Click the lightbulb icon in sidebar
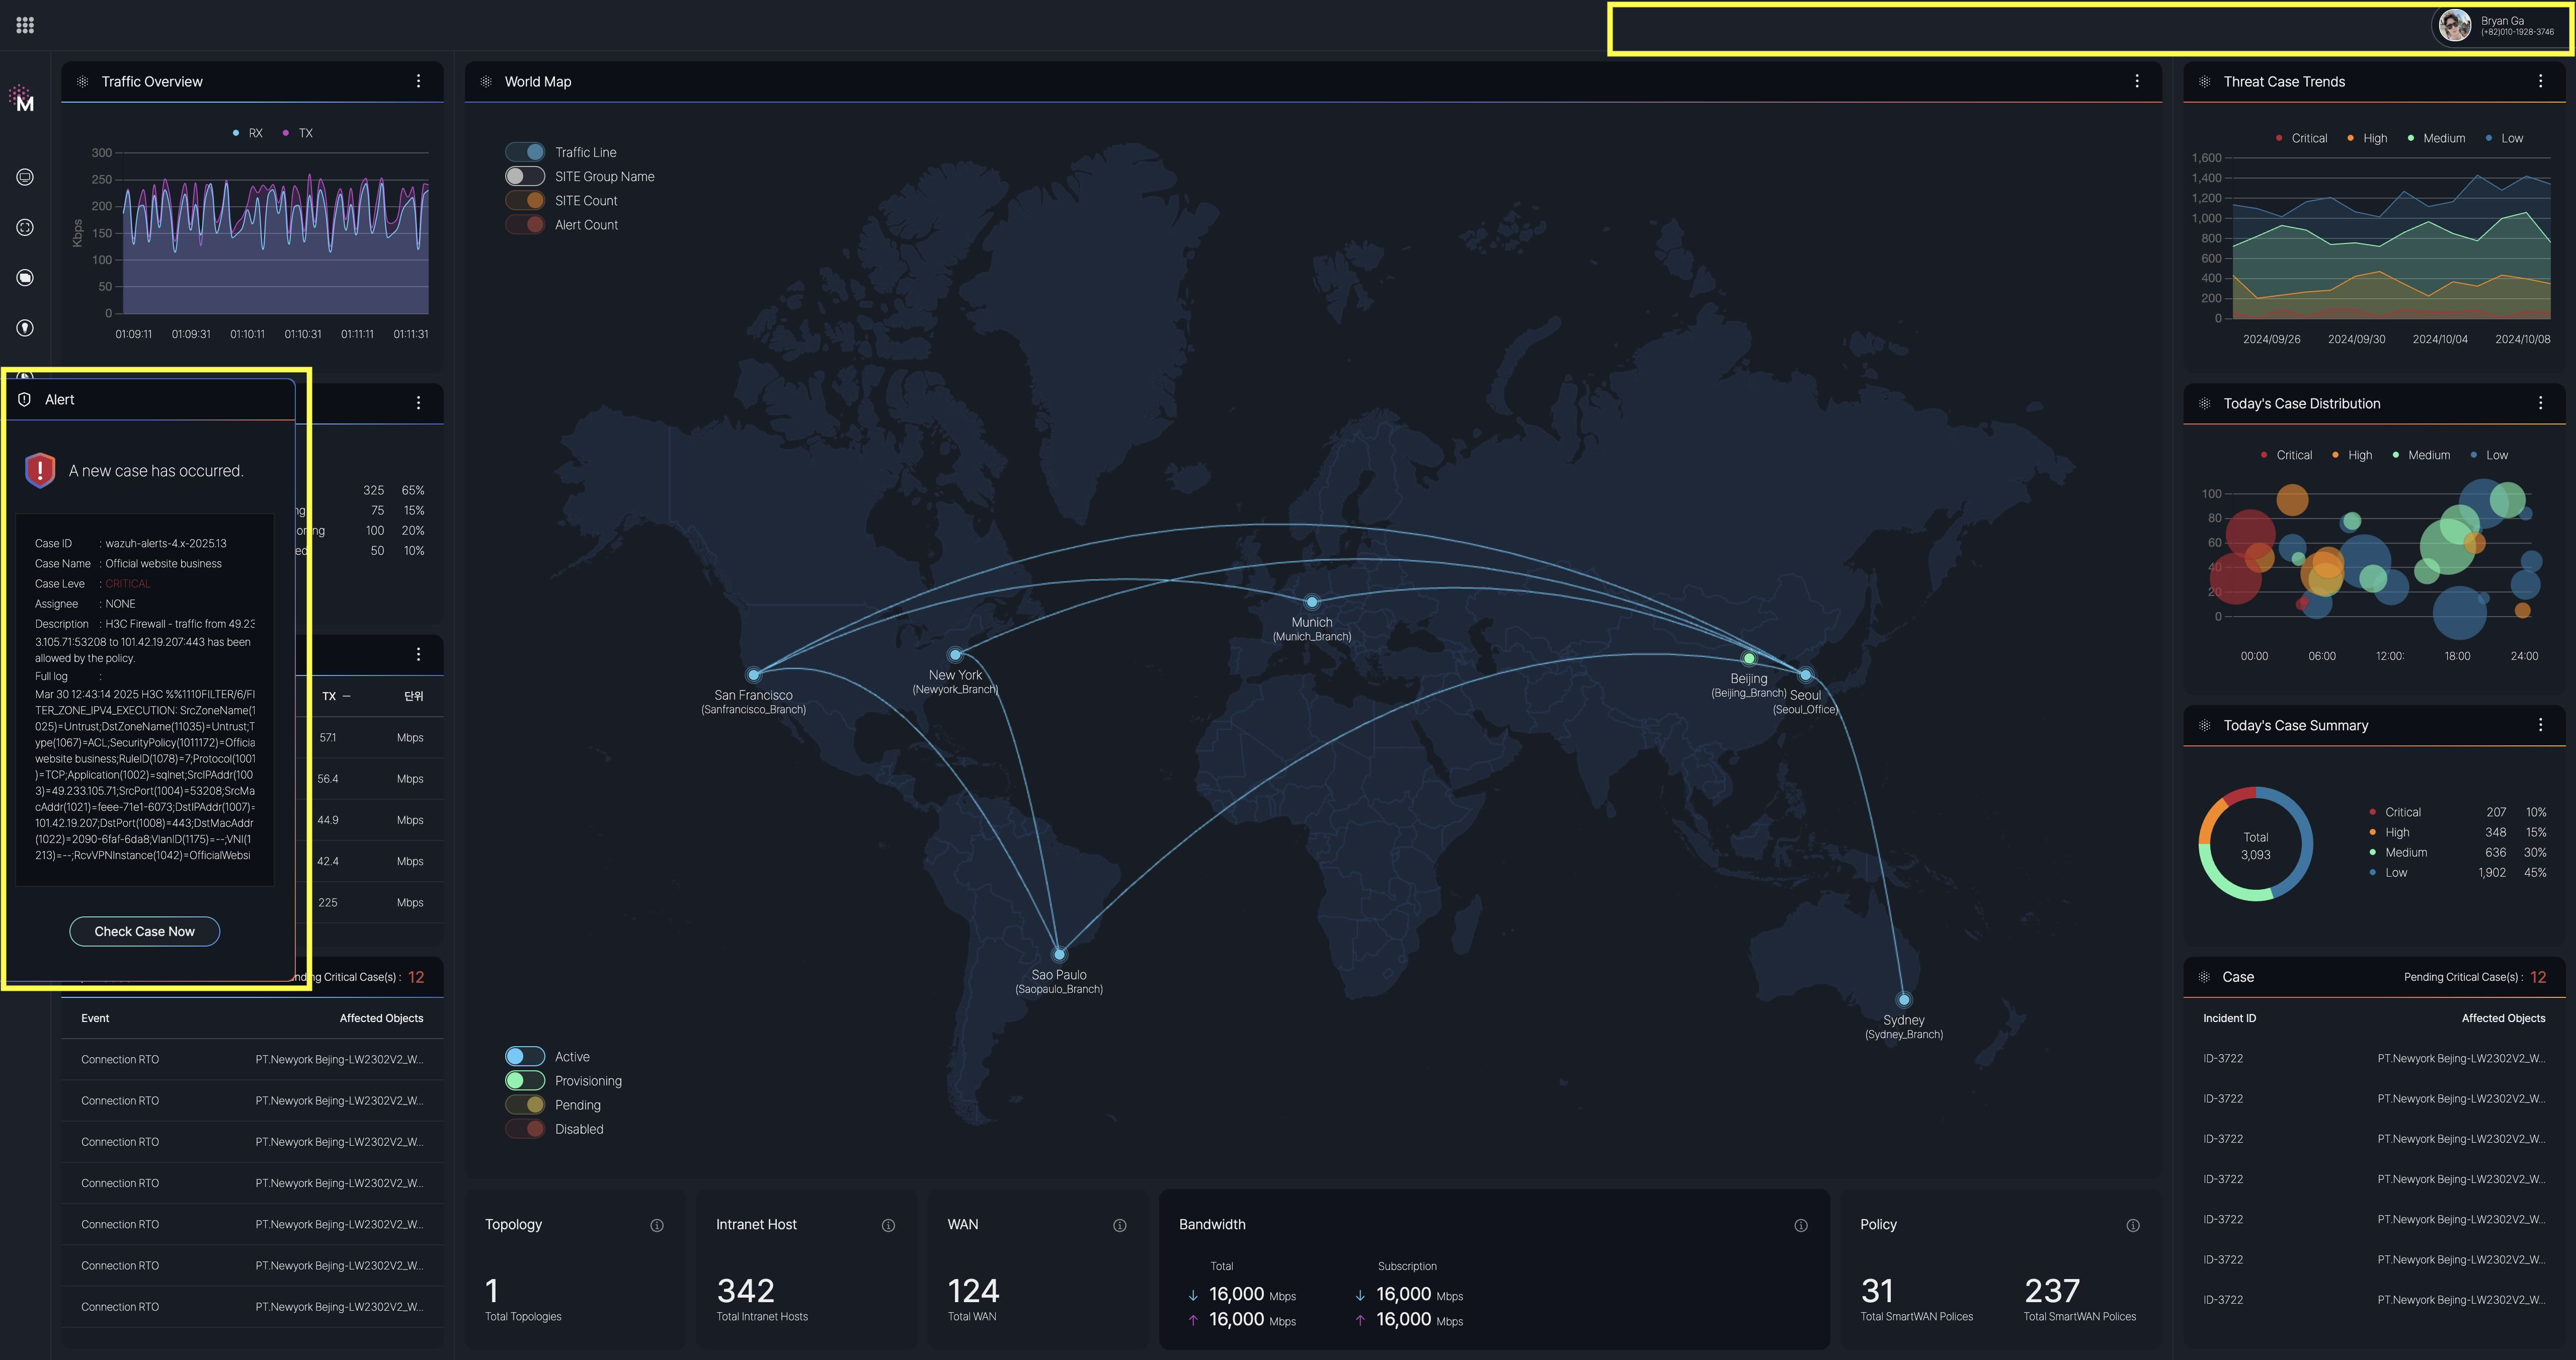This screenshot has width=2576, height=1360. [25, 328]
